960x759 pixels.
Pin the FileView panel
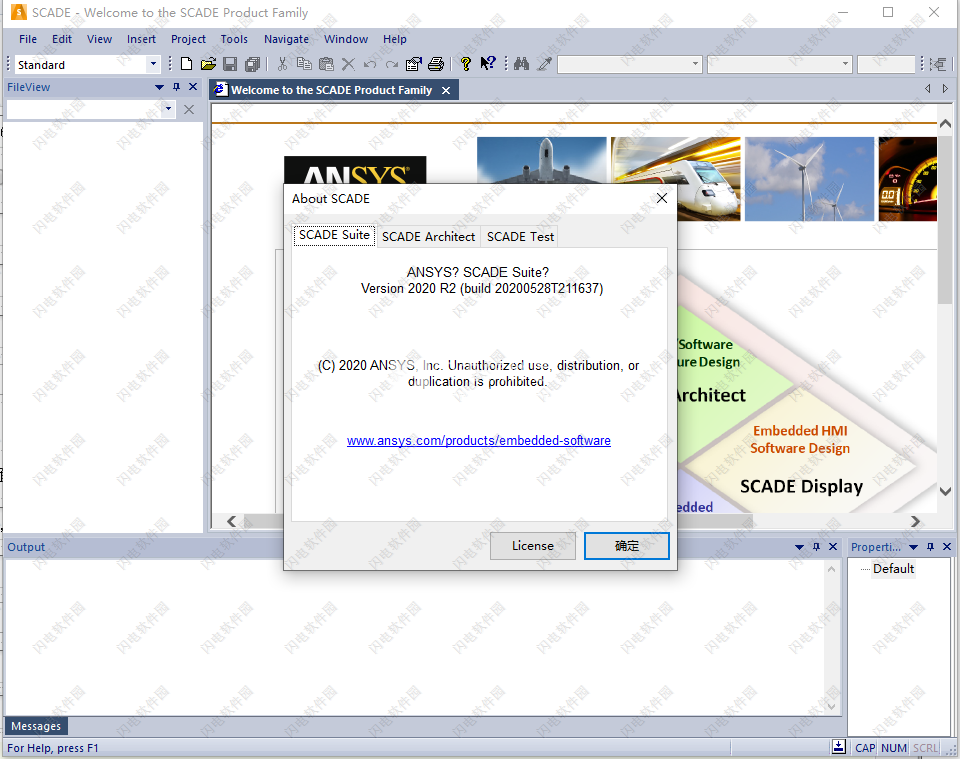coord(176,87)
